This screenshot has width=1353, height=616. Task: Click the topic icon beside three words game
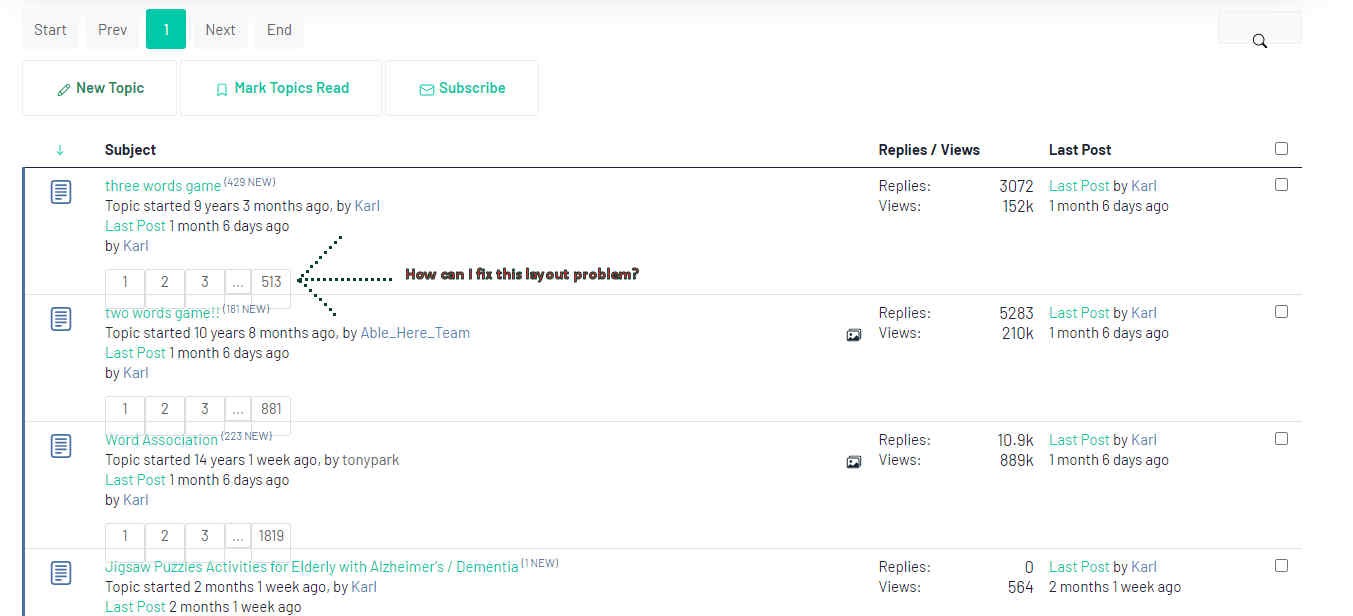61,192
